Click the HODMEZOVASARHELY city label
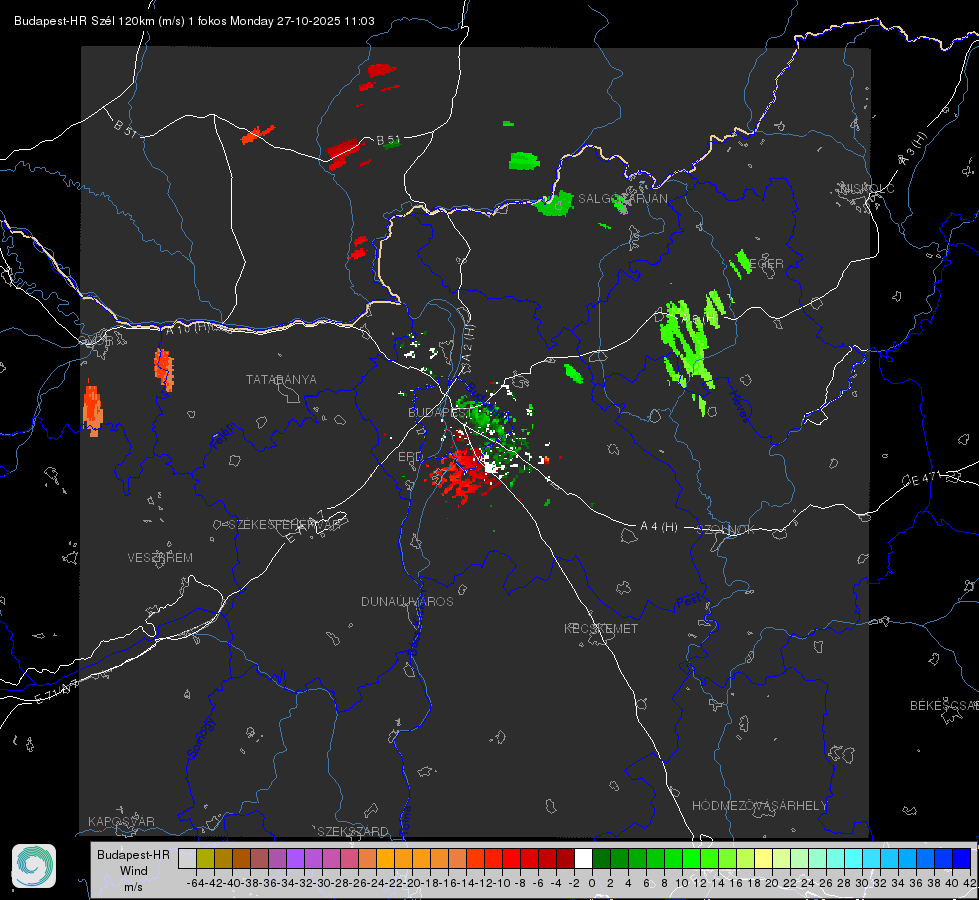Screen dimensions: 979x900 [759, 806]
